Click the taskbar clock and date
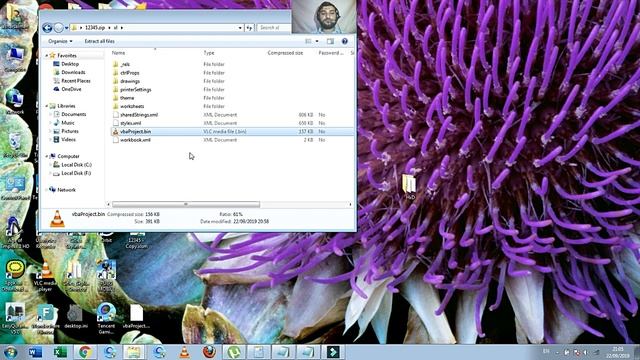 [x=618, y=352]
